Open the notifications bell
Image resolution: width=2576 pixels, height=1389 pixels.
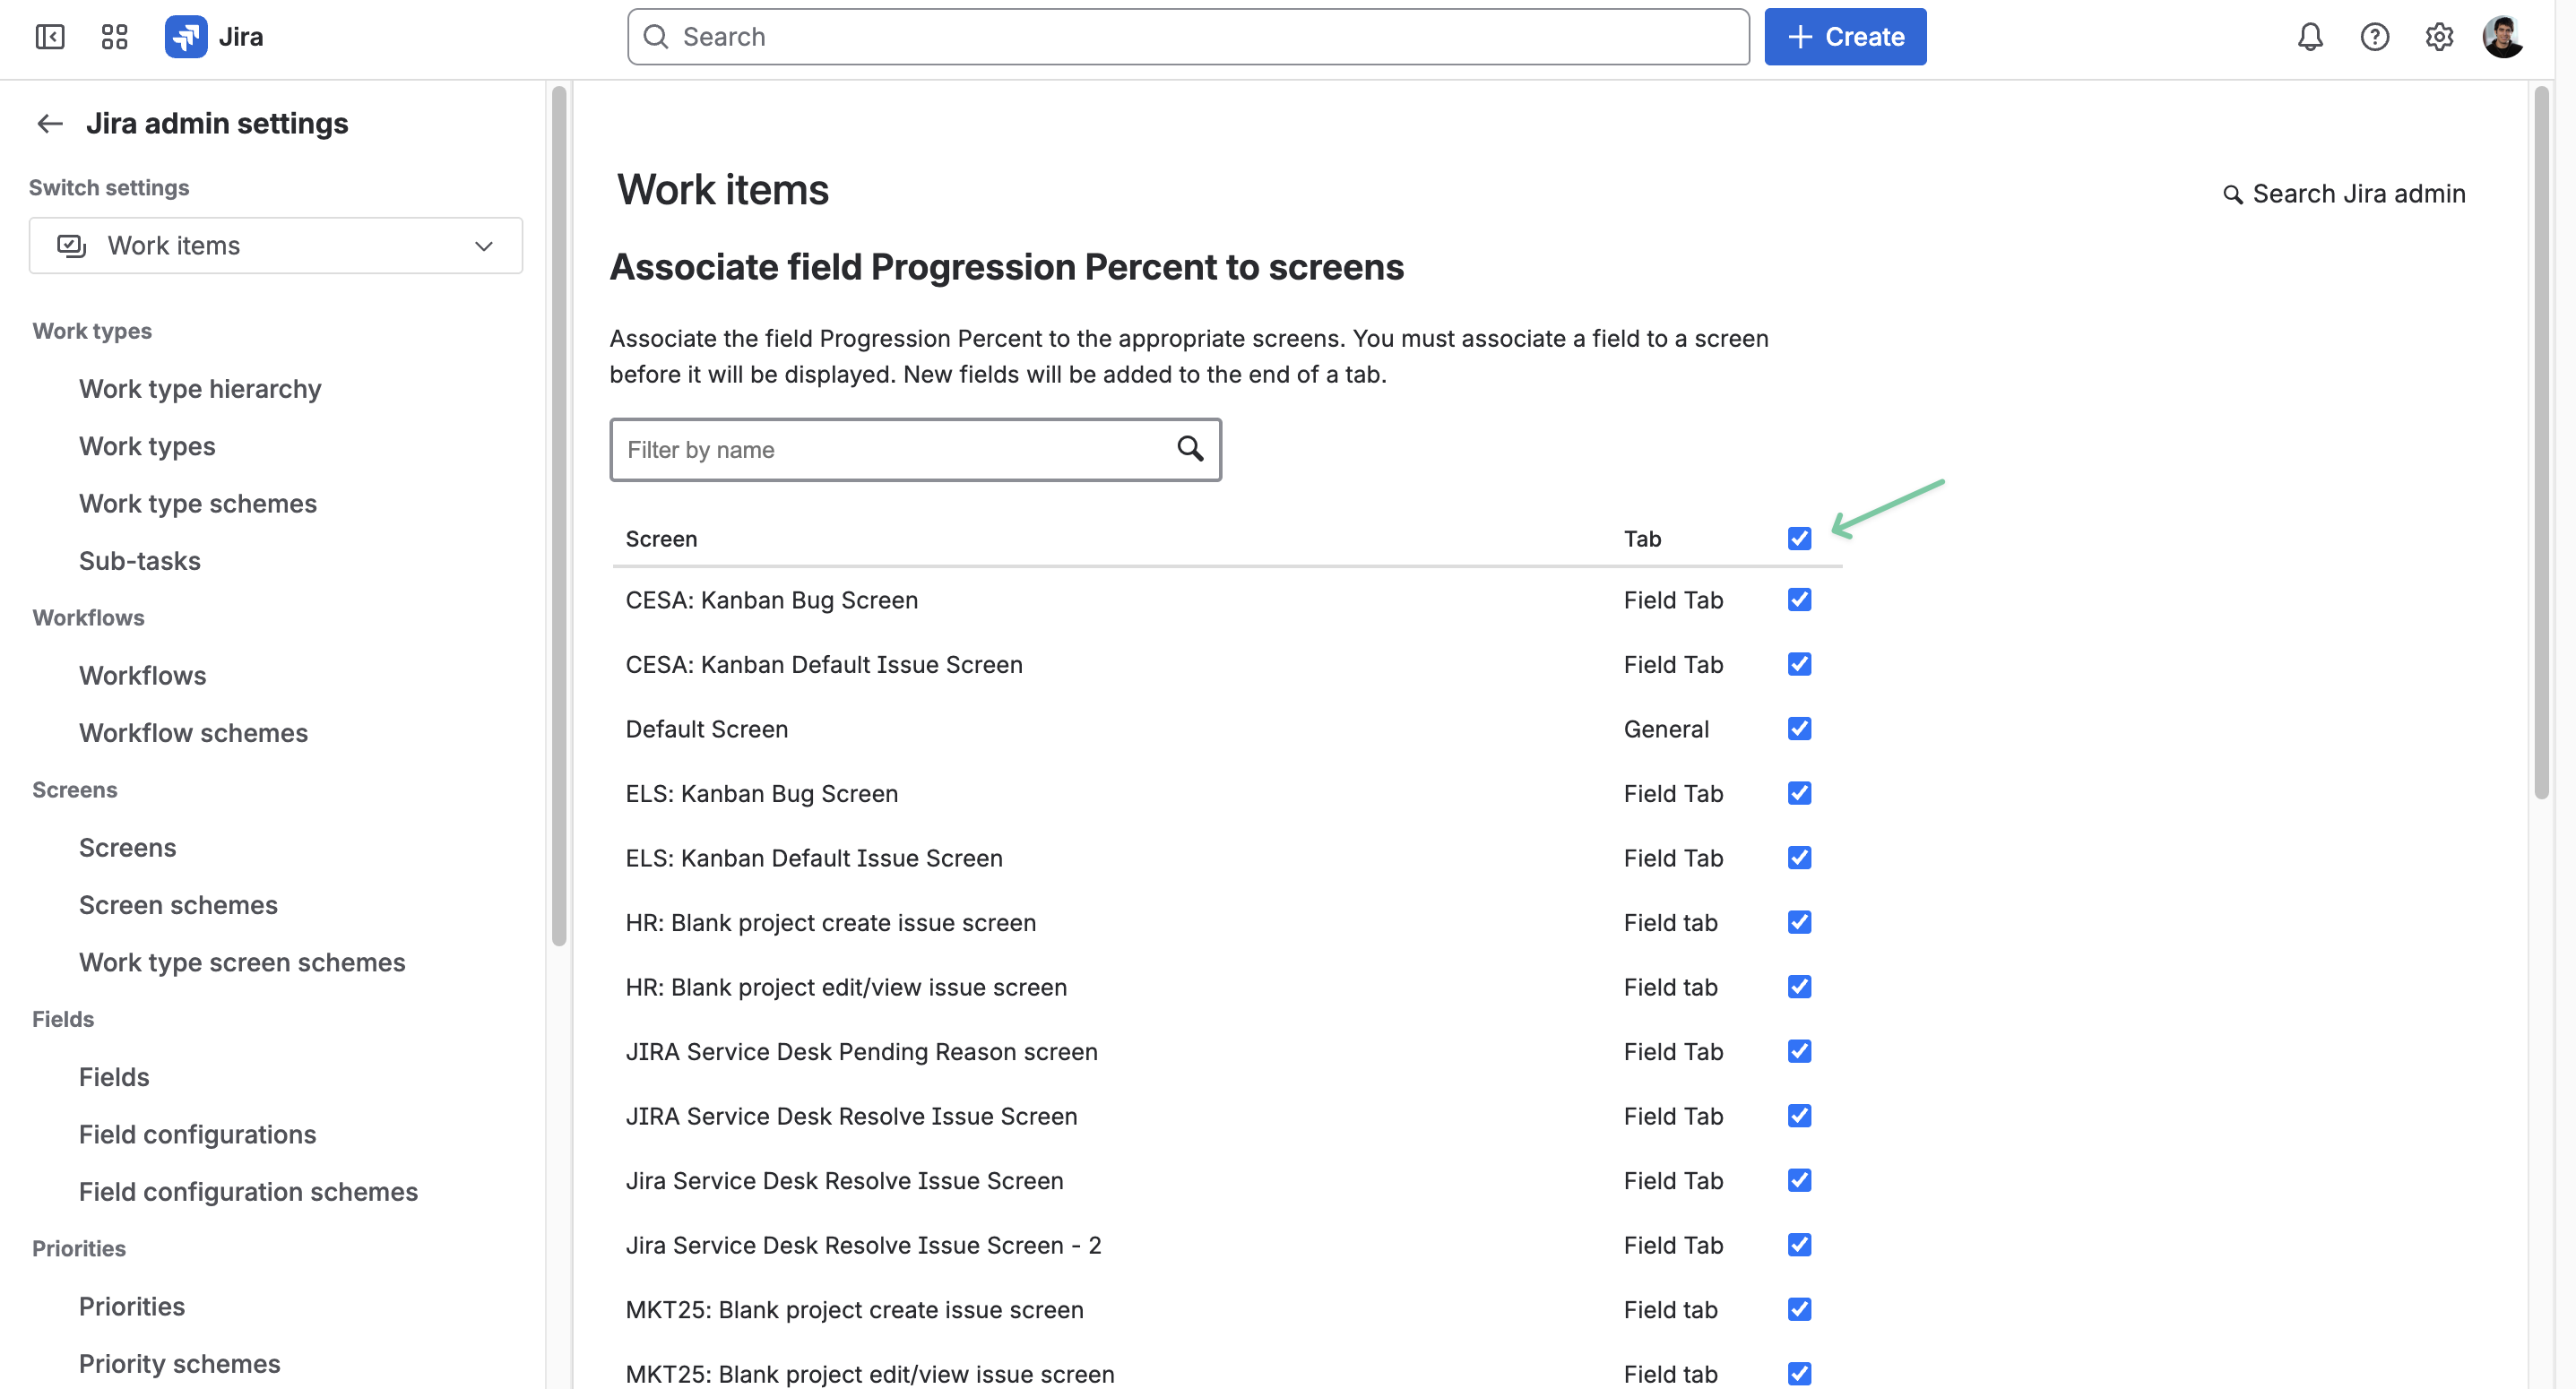2310,37
